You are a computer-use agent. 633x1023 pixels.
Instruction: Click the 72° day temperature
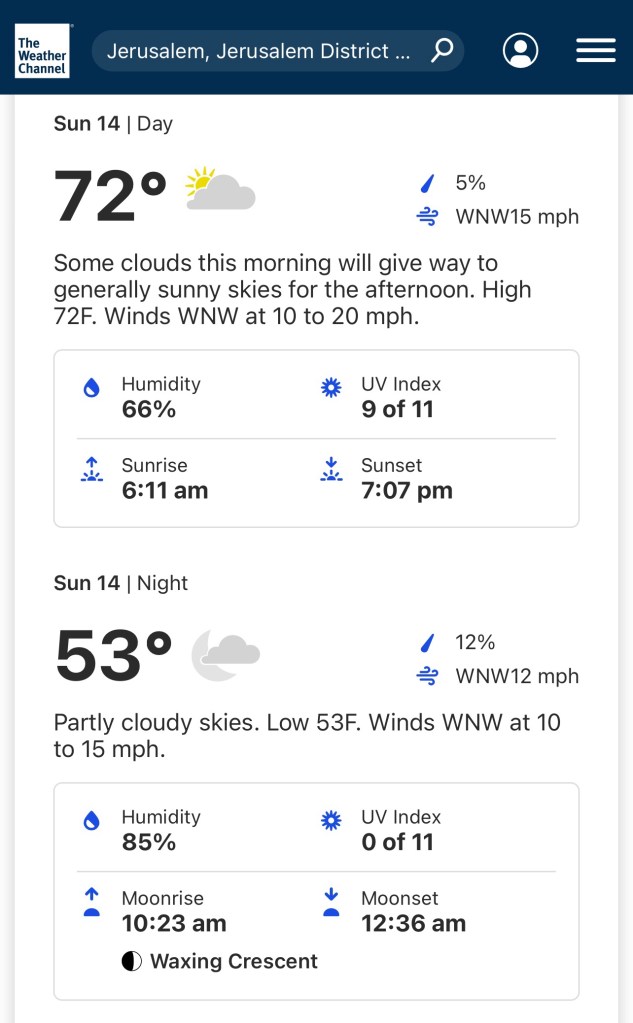(110, 197)
